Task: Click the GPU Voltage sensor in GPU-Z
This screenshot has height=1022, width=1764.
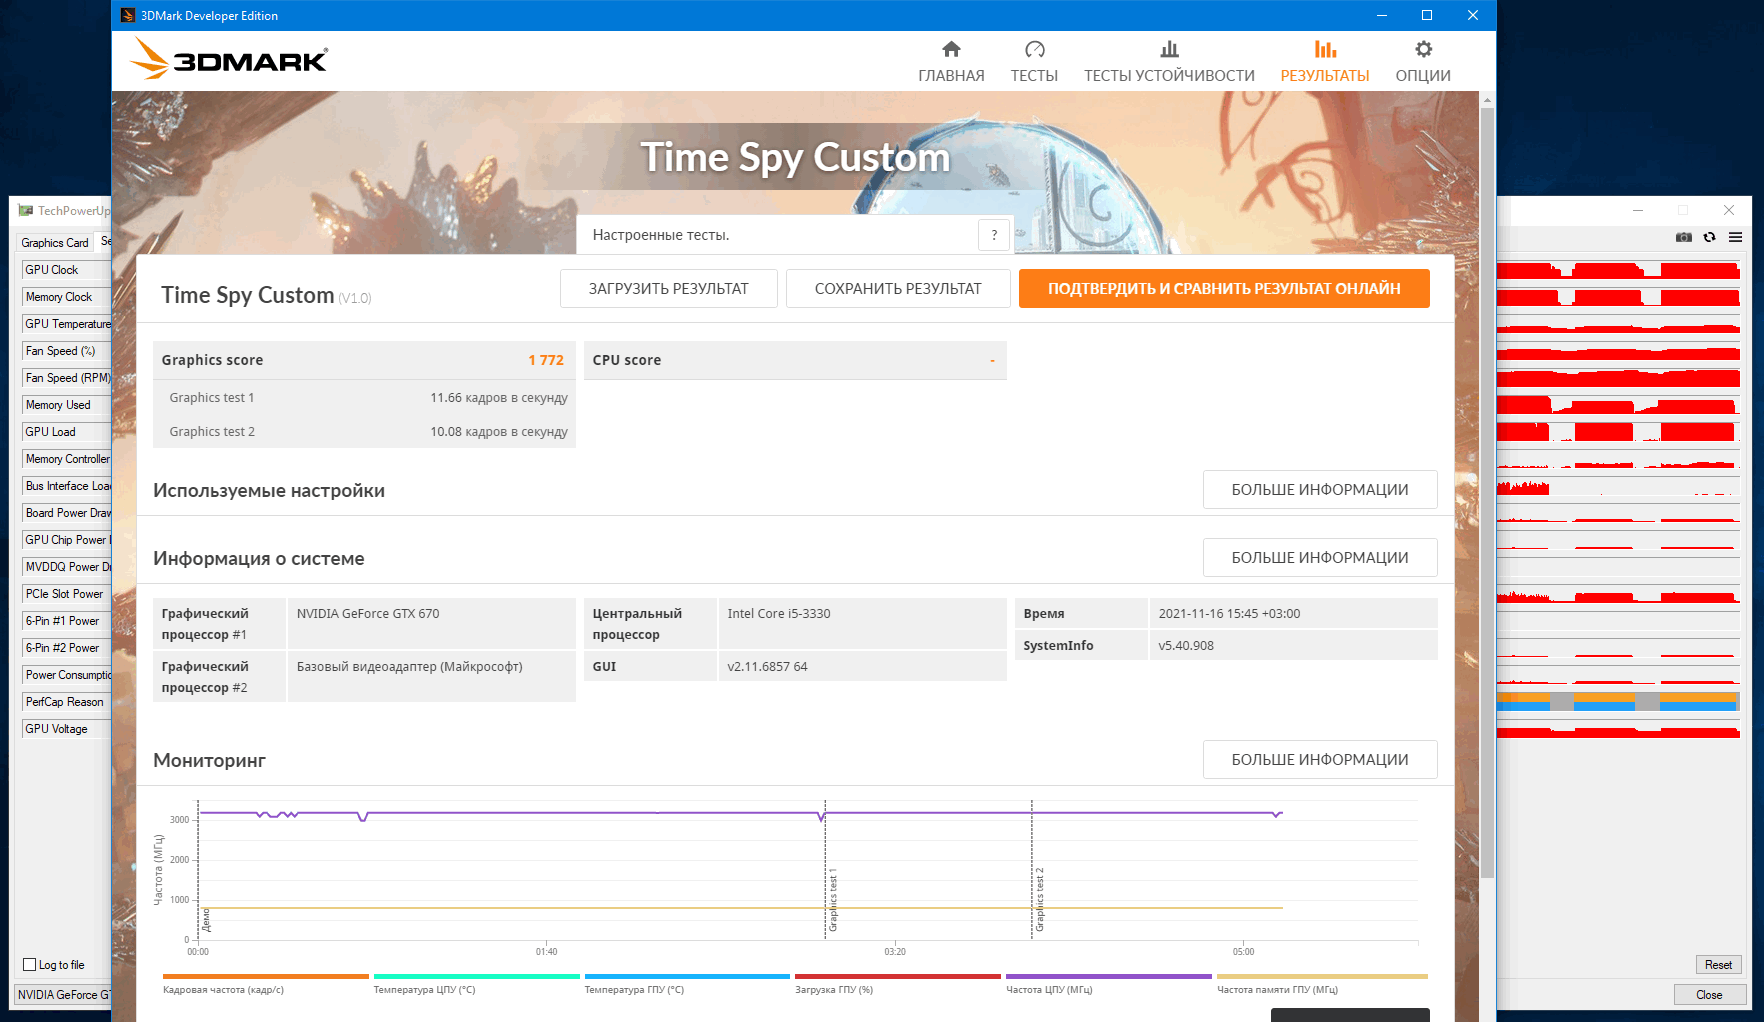Action: click(66, 729)
